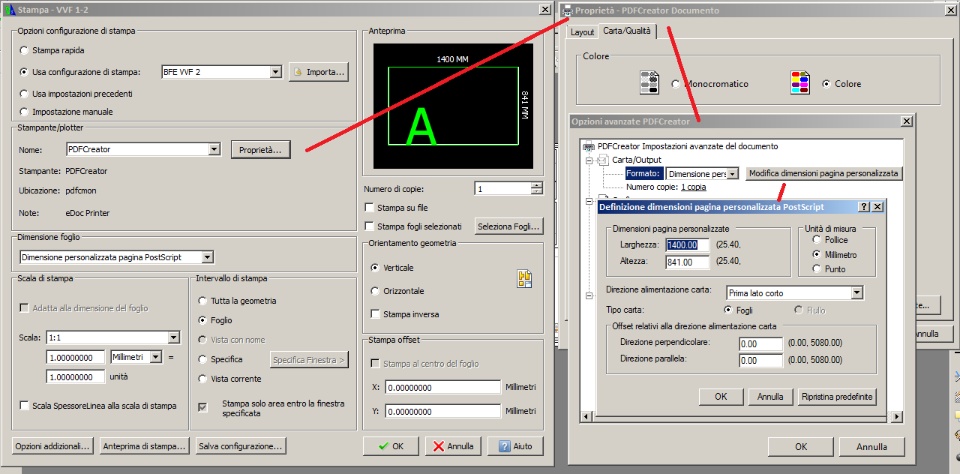960x474 pixels.
Task: Switch to the Layout tab
Action: (582, 32)
